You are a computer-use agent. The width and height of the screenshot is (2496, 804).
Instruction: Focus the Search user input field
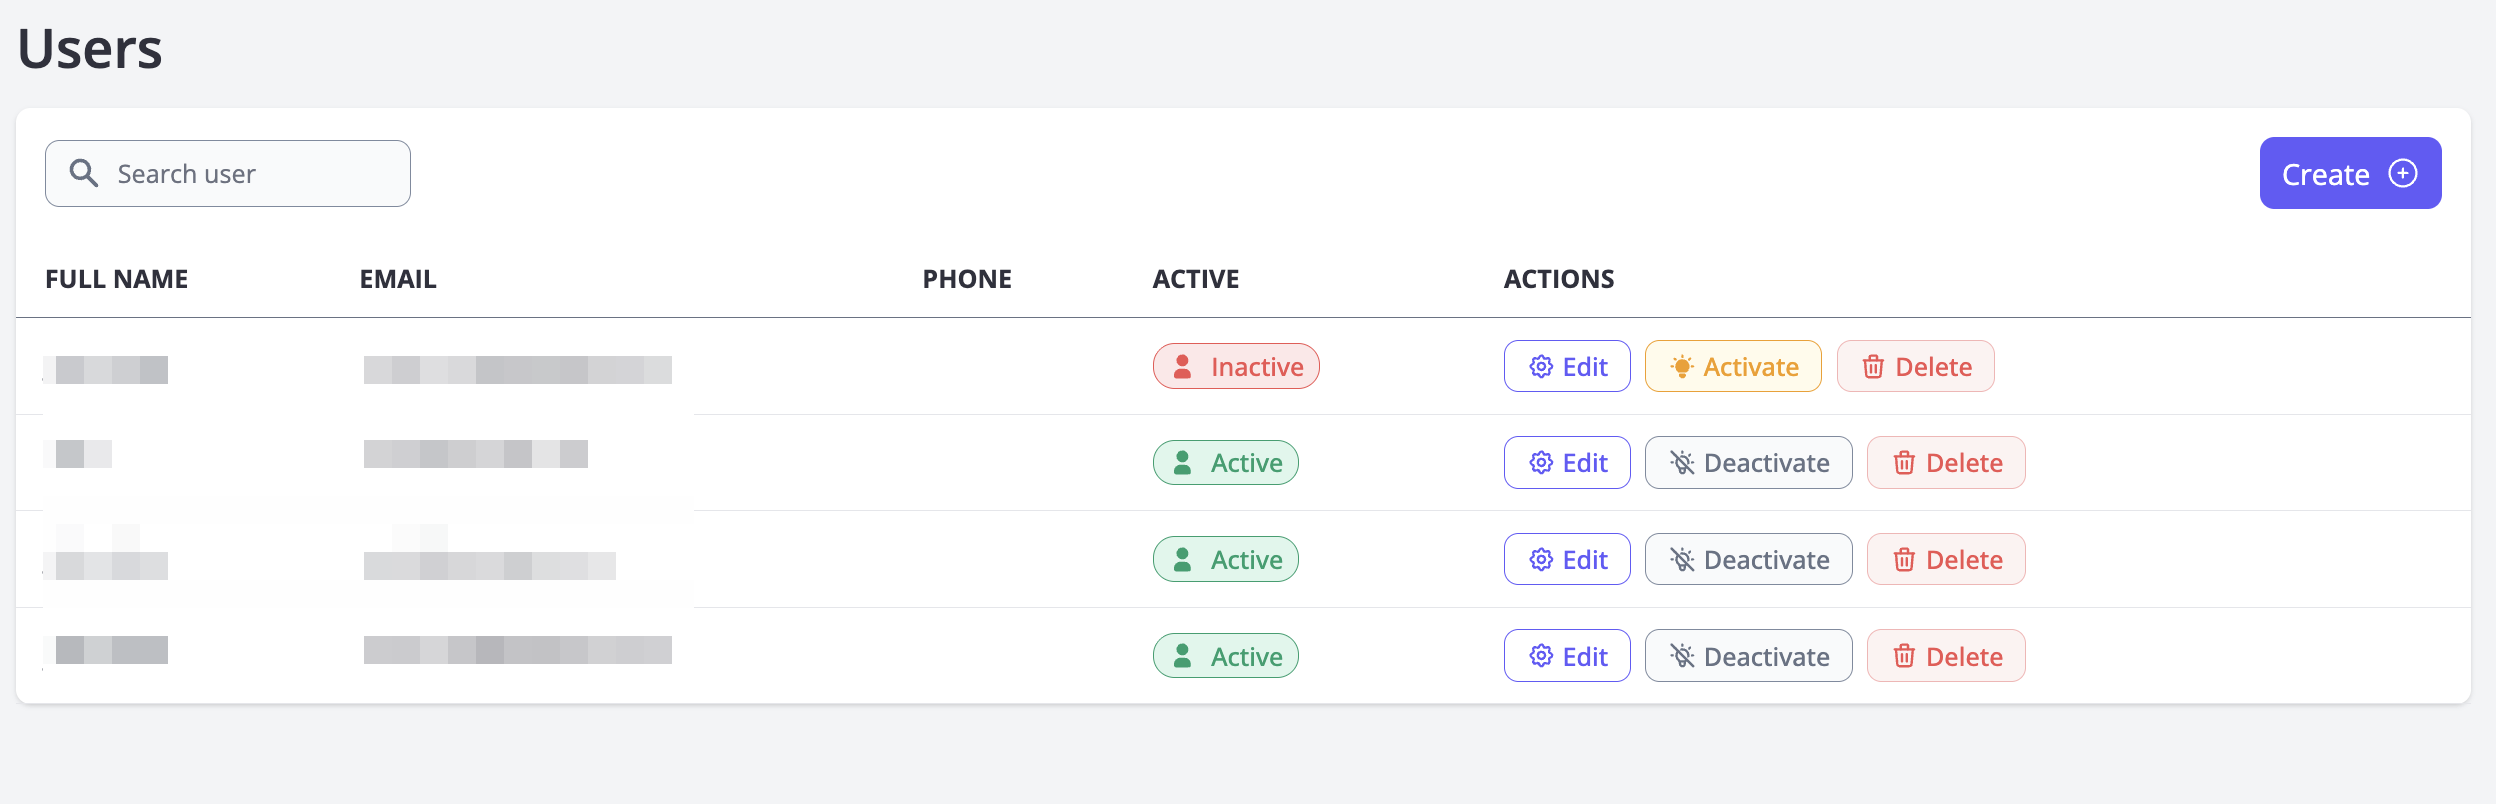pos(250,174)
